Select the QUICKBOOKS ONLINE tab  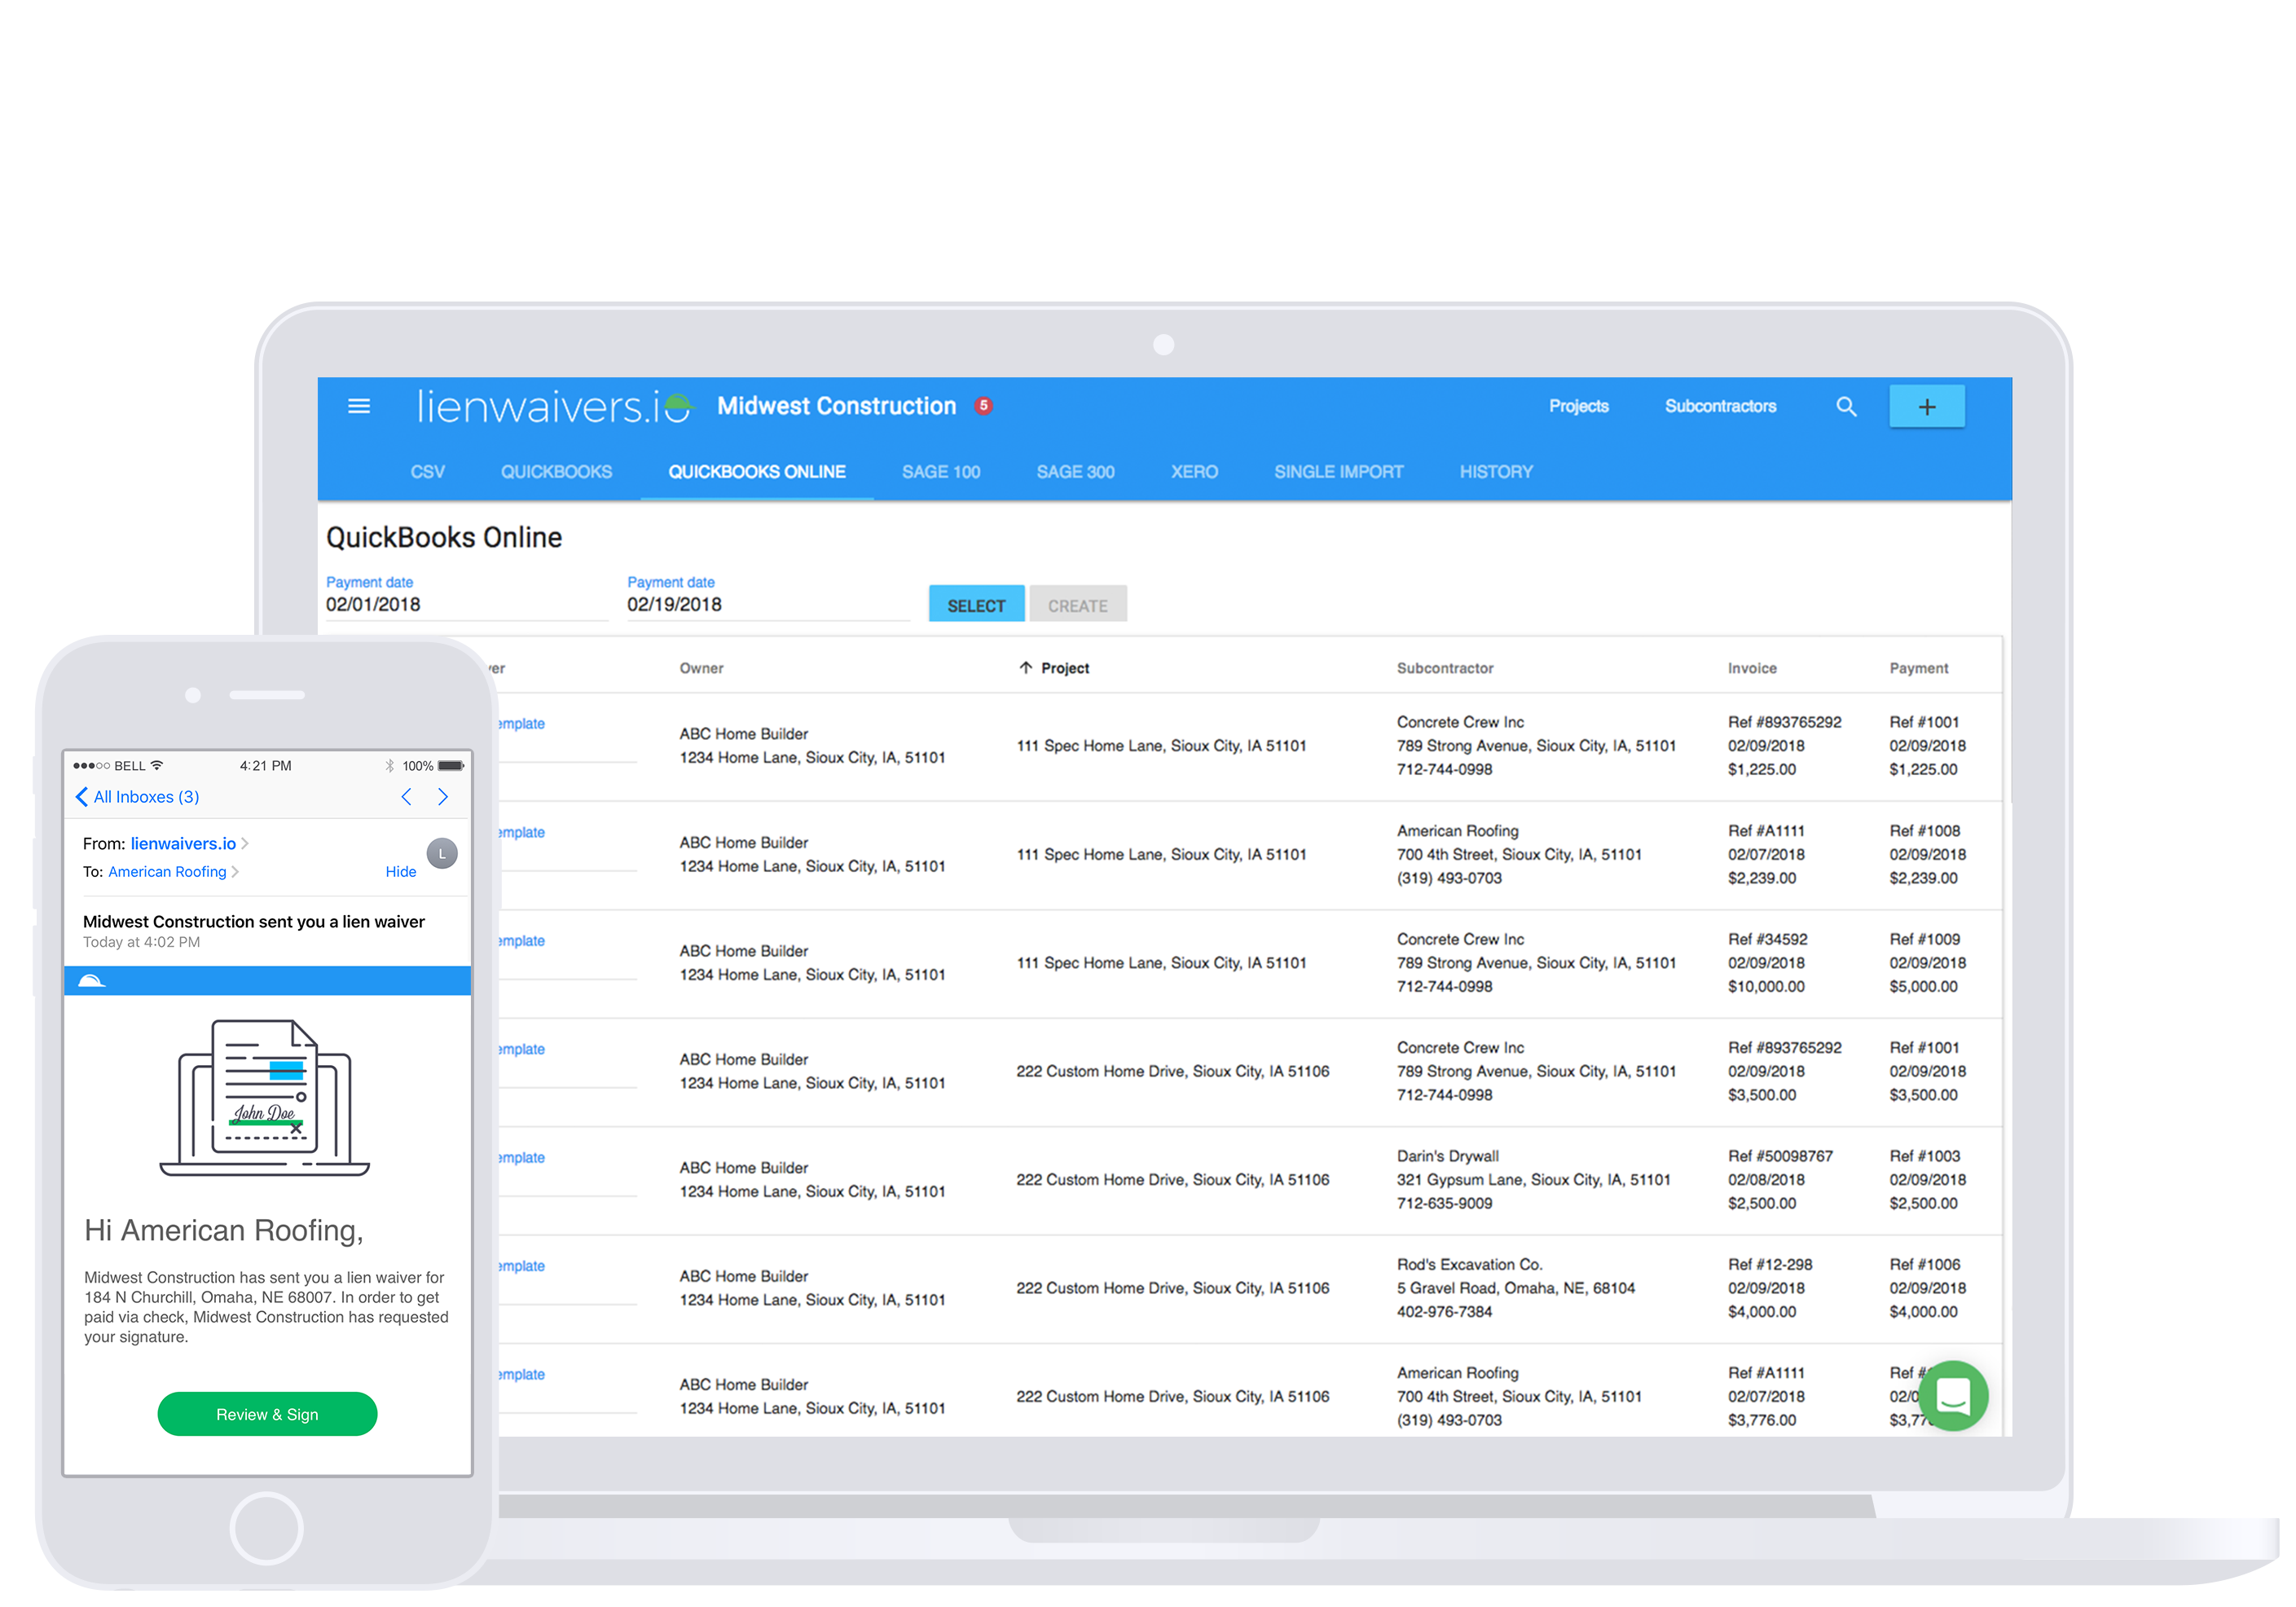click(757, 472)
